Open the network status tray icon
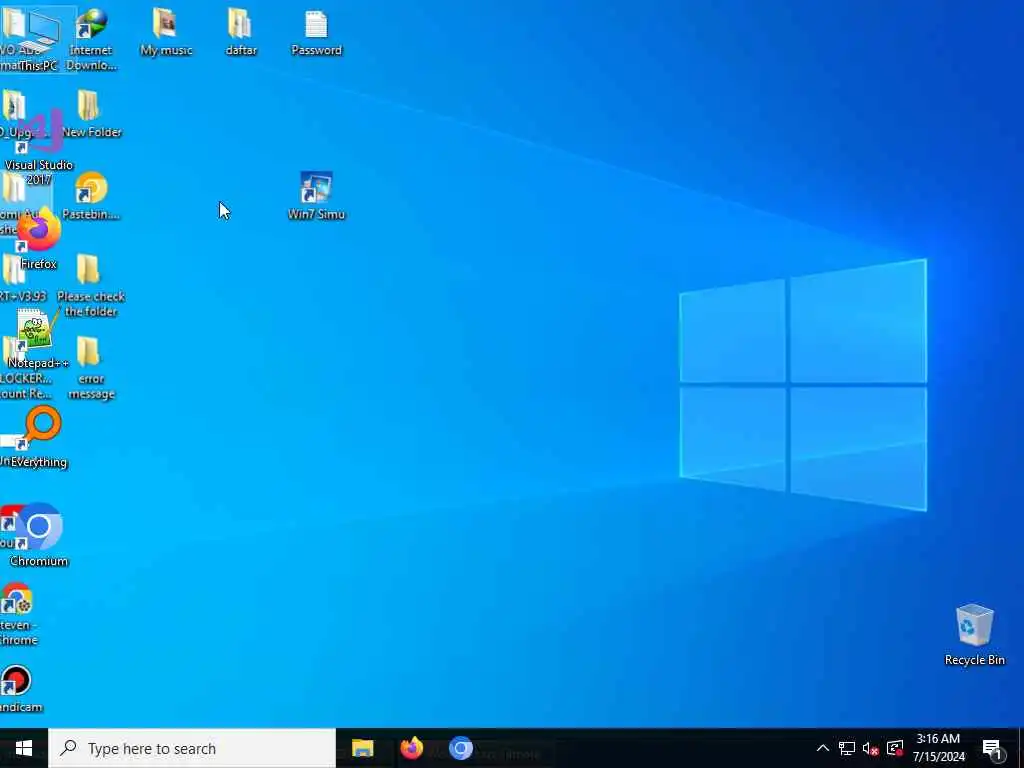This screenshot has height=768, width=1024. [x=846, y=748]
